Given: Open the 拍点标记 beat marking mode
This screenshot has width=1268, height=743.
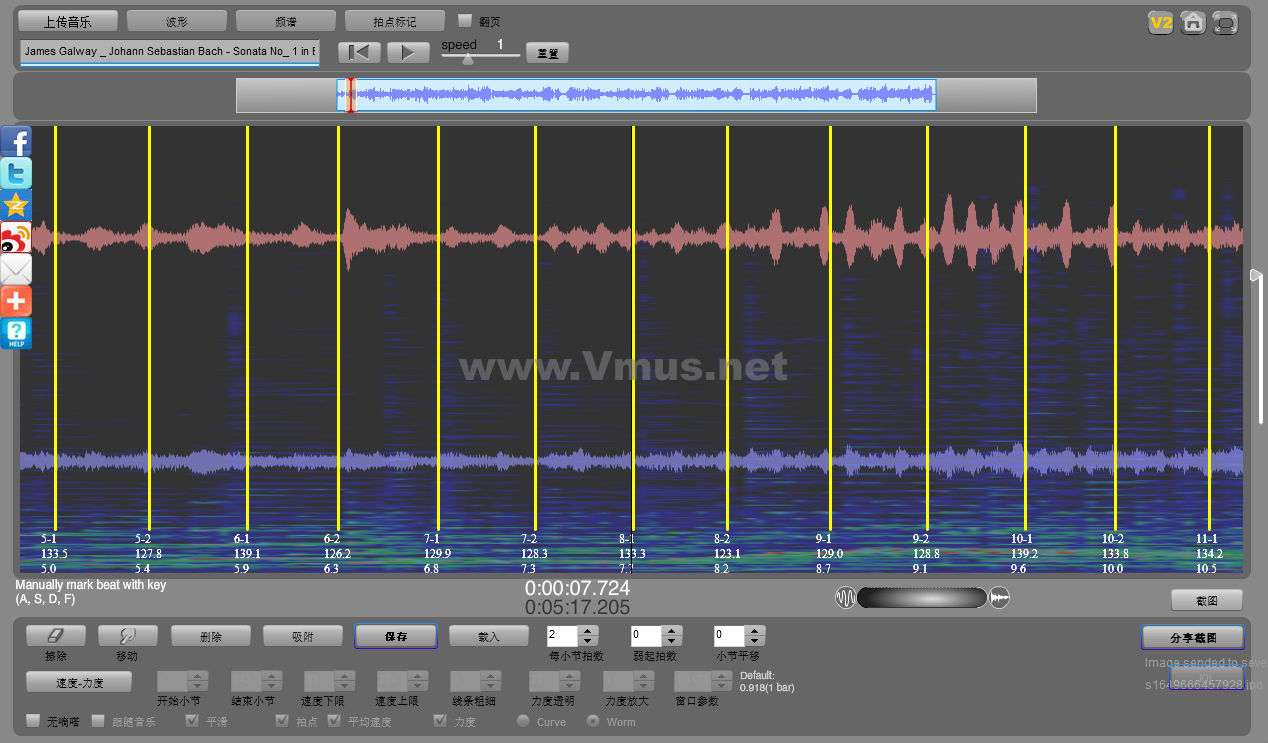Looking at the screenshot, I should (395, 20).
